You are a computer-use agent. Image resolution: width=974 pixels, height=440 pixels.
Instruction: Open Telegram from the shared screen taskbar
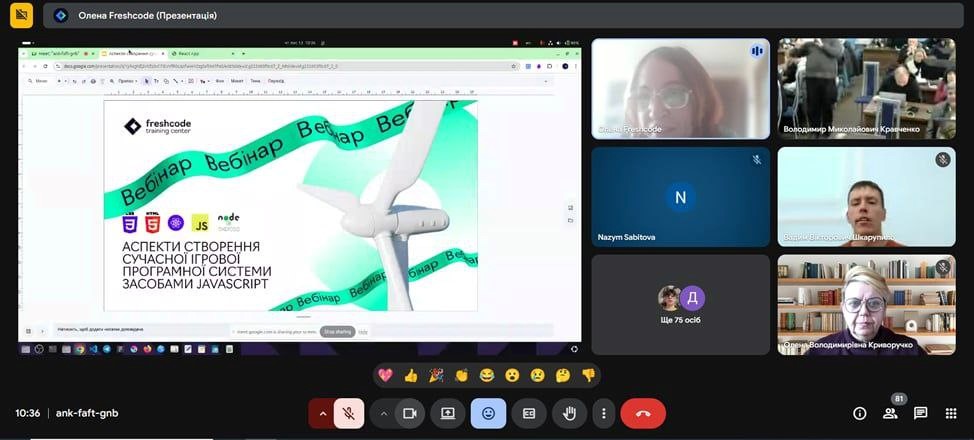106,349
